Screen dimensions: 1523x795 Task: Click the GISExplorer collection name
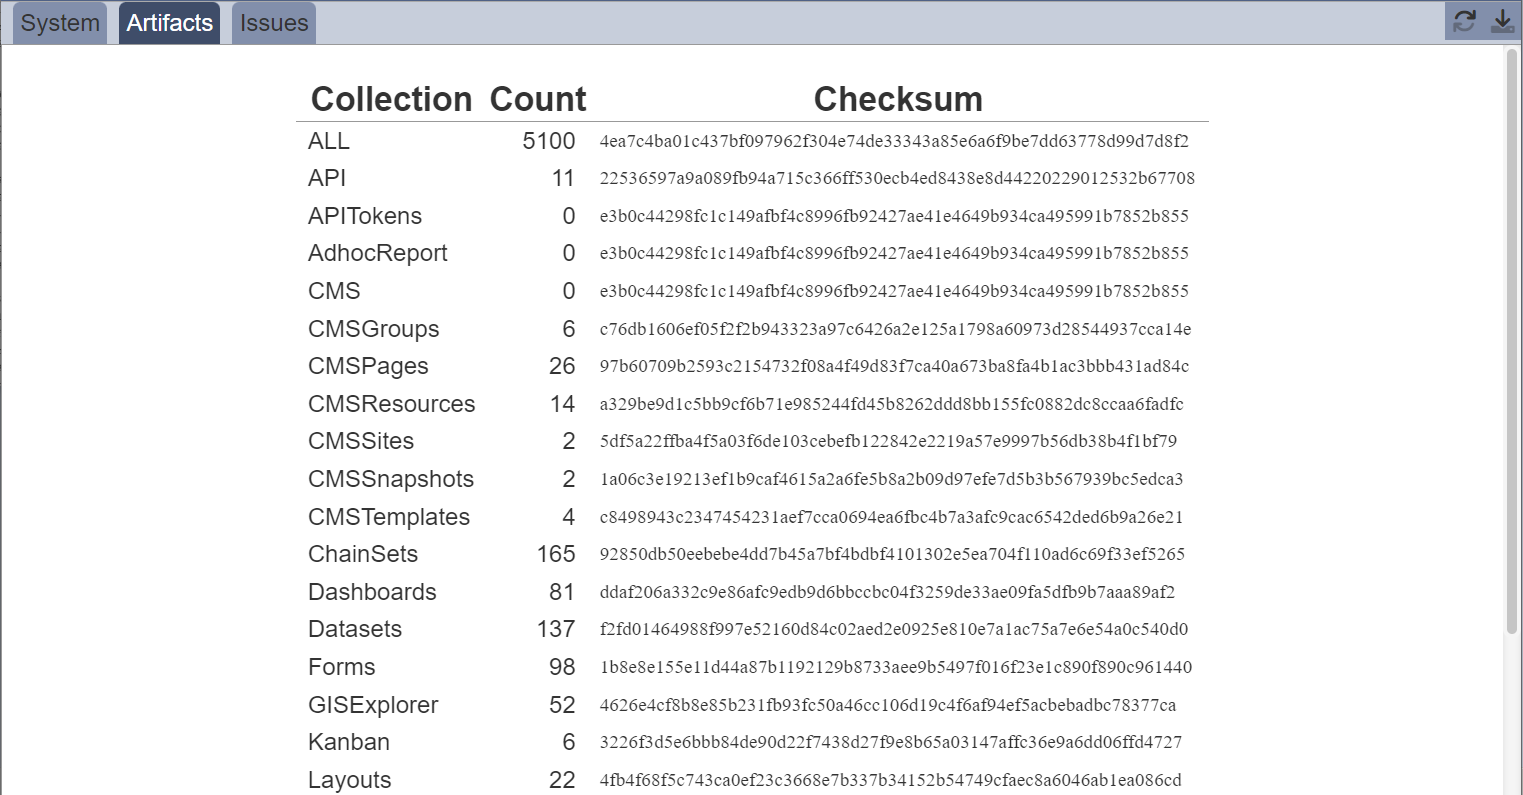tap(373, 705)
